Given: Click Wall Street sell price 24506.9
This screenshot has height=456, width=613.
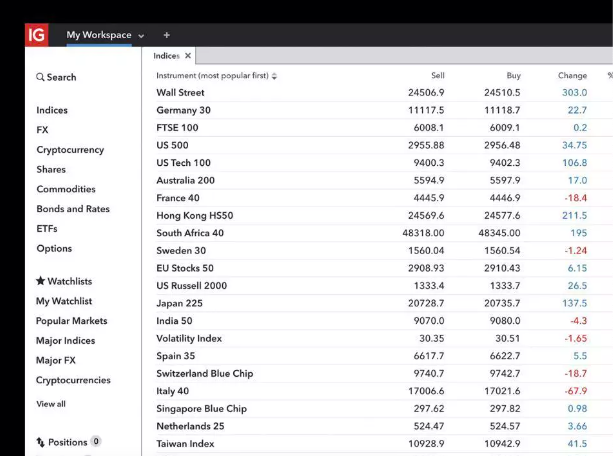Looking at the screenshot, I should pyautogui.click(x=426, y=93).
